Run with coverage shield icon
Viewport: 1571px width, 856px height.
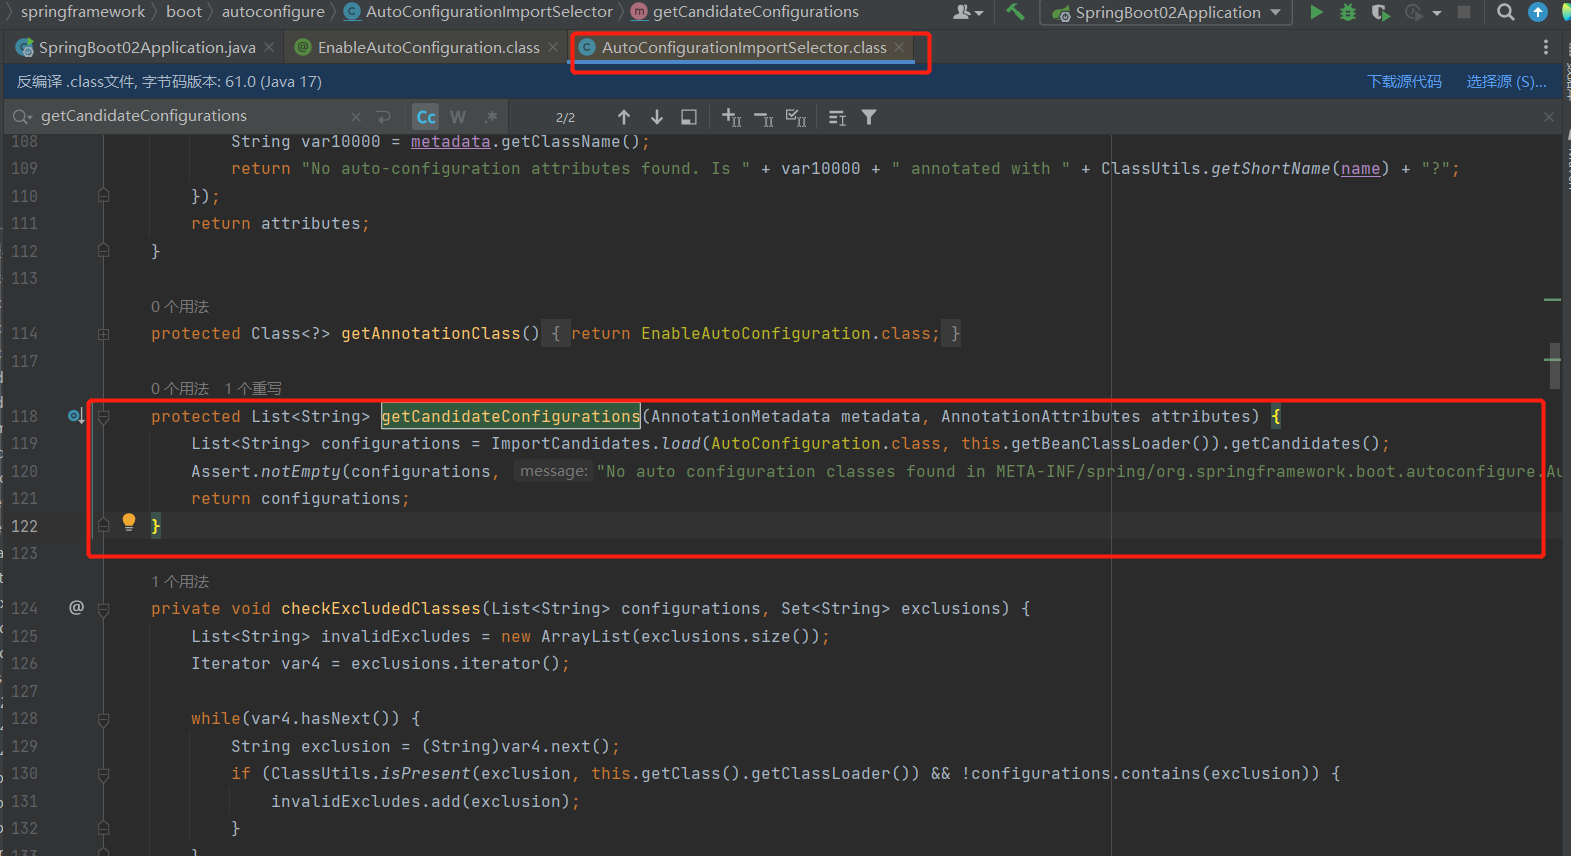[1381, 12]
